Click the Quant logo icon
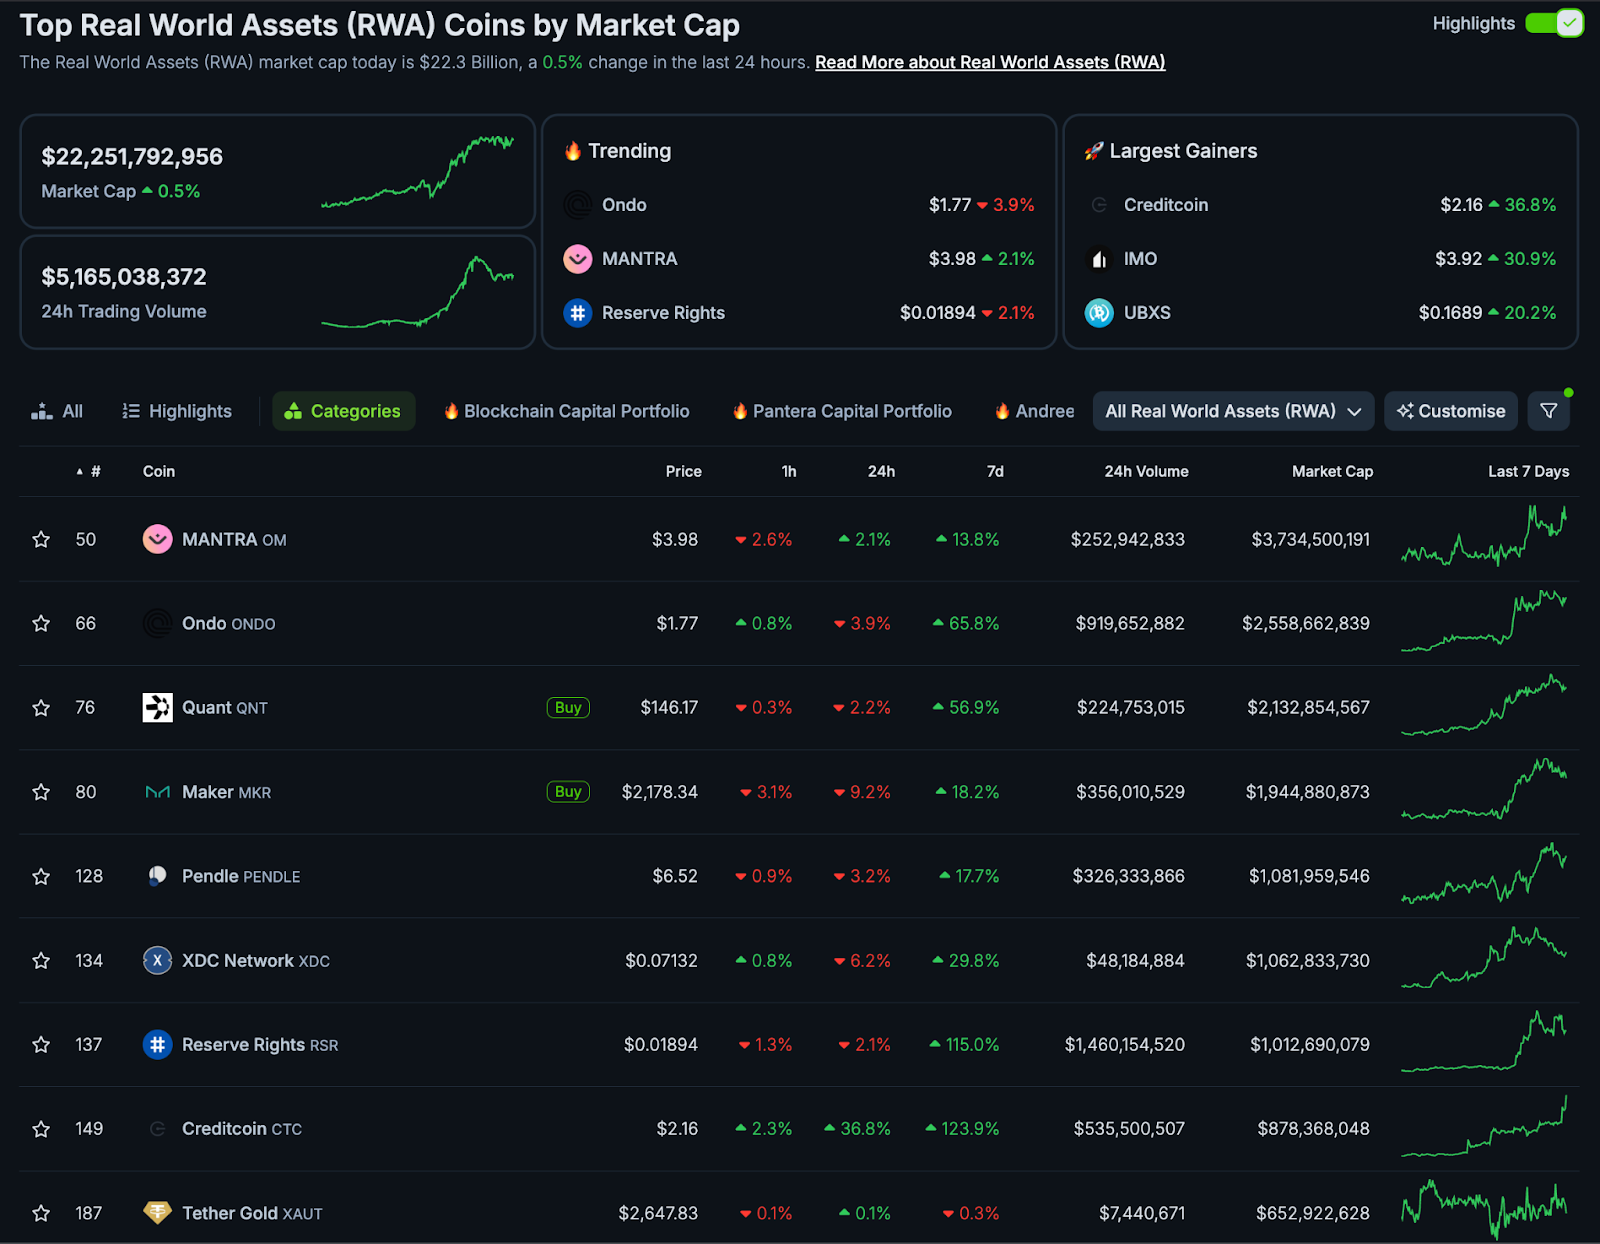The width and height of the screenshot is (1600, 1244). tap(157, 708)
